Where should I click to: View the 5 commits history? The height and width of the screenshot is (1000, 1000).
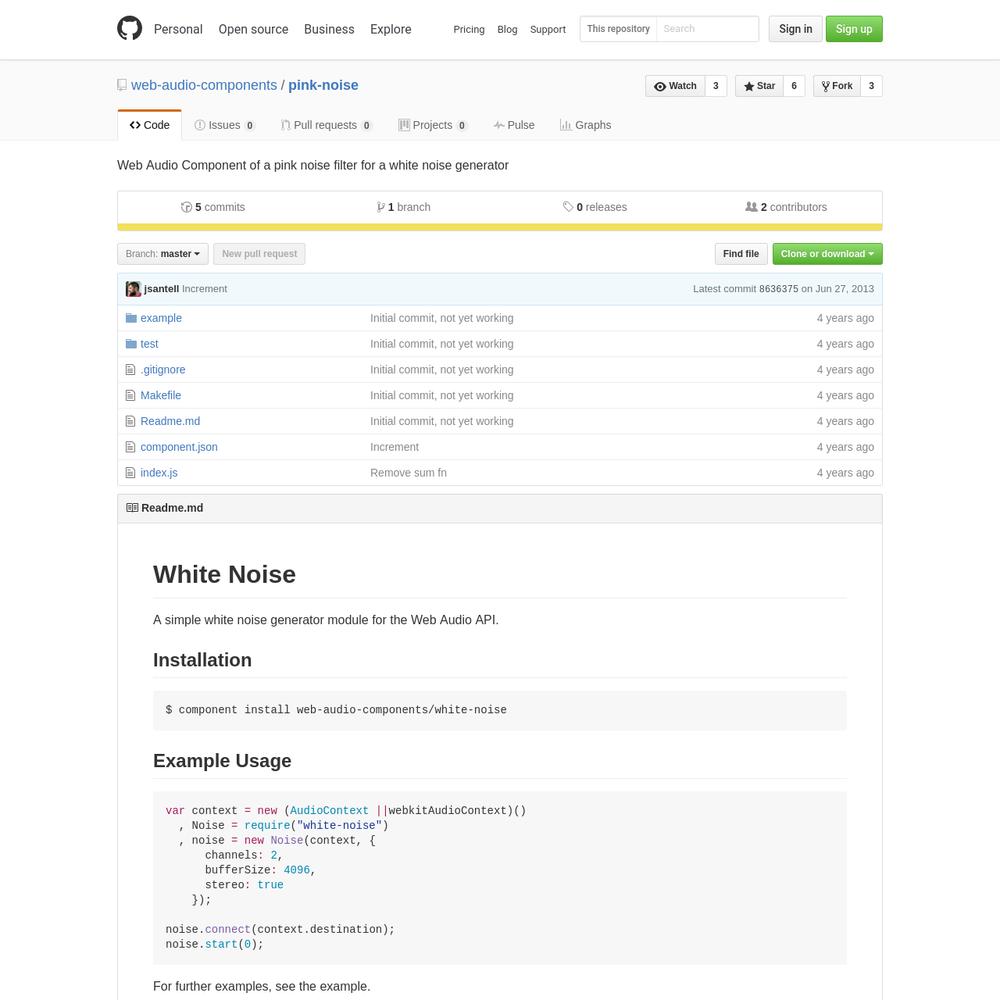[x=213, y=207]
